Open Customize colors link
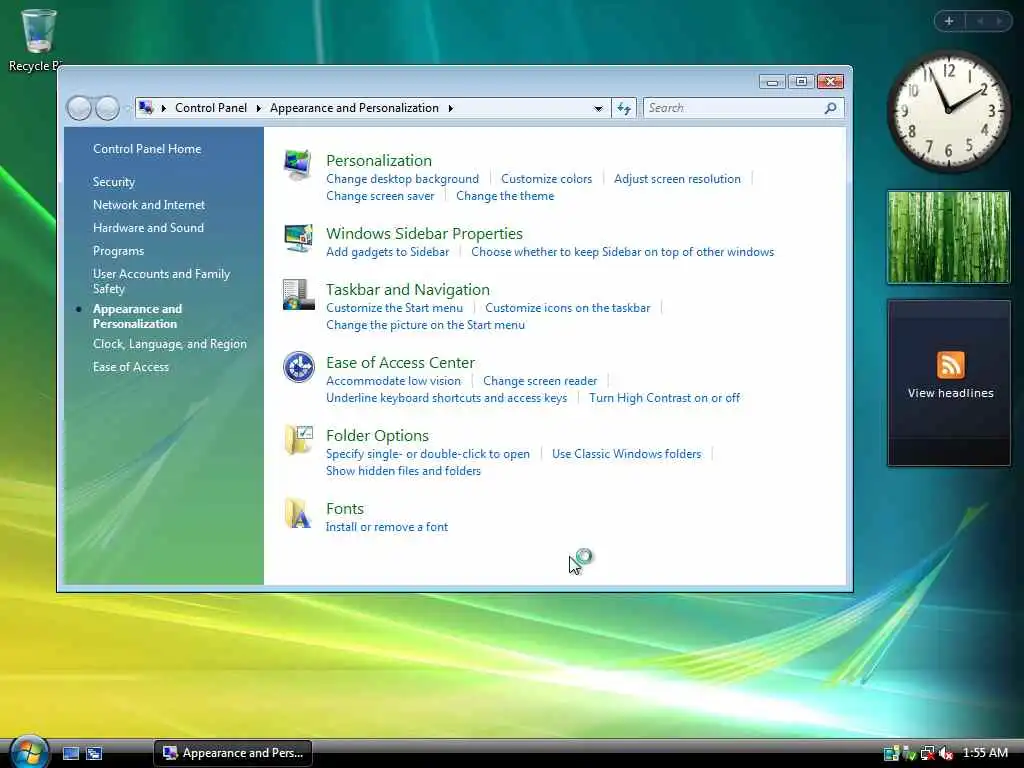 coord(547,179)
